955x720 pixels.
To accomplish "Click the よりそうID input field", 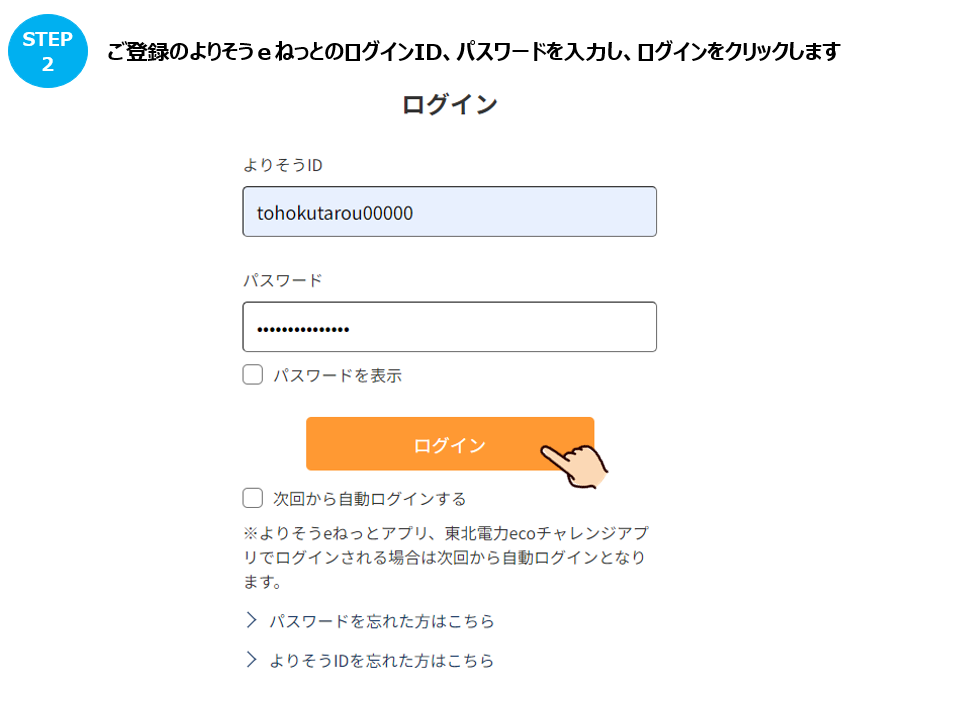I will [449, 211].
